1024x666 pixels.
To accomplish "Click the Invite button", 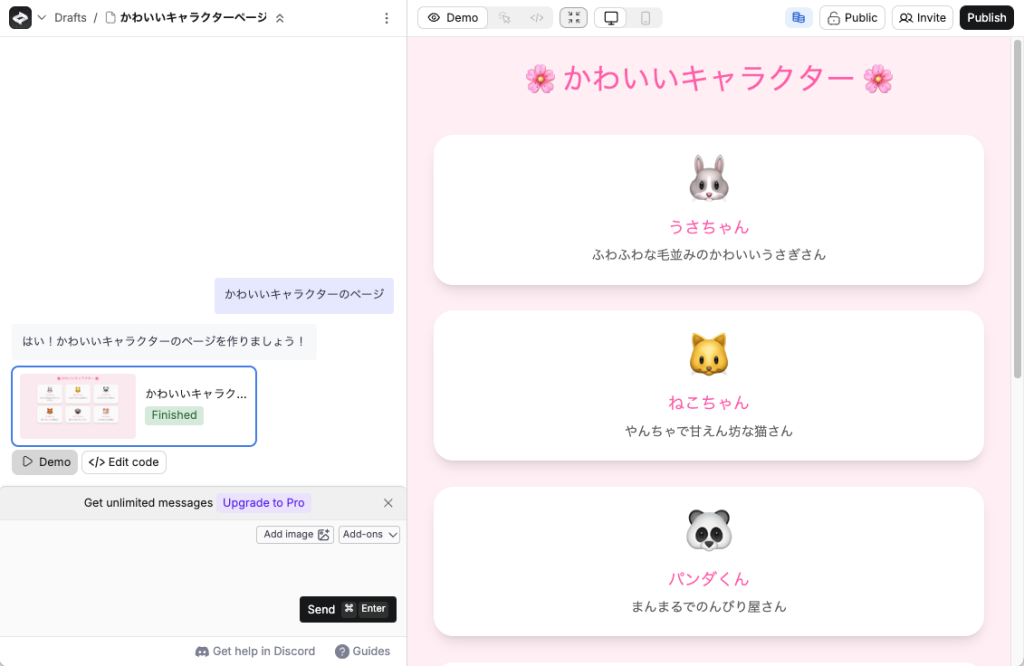I will point(921,18).
